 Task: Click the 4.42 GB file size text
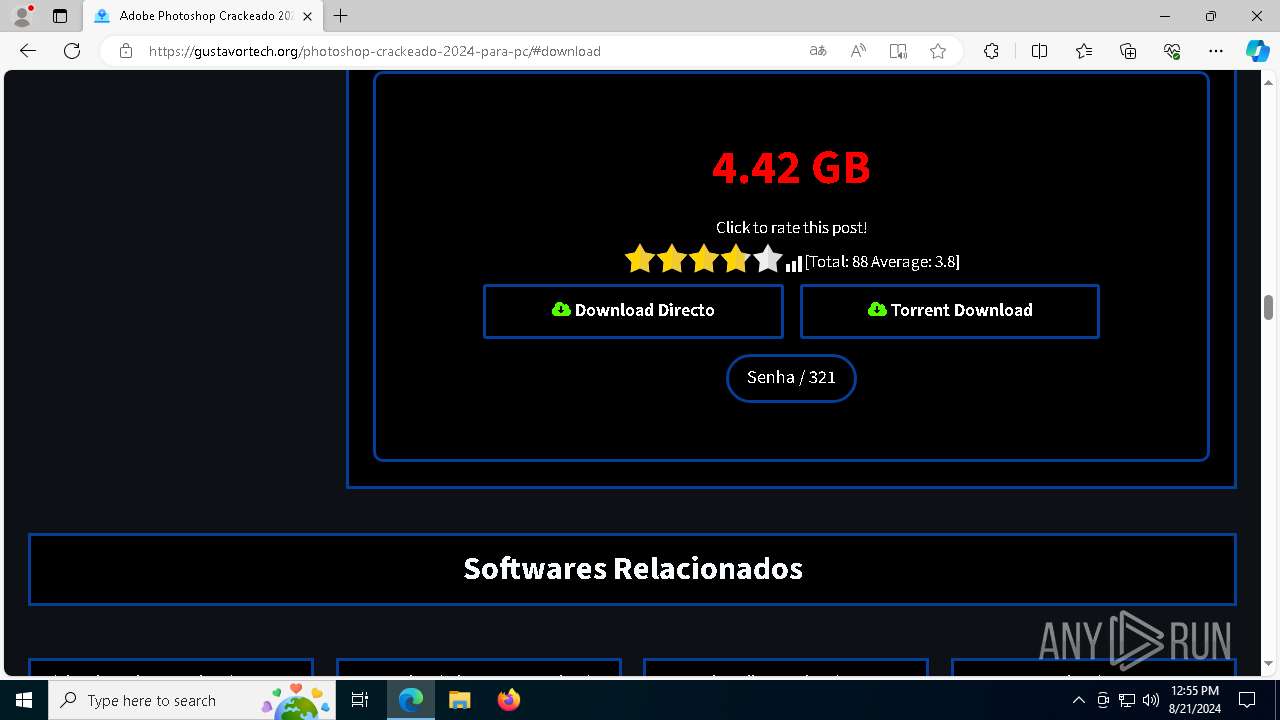click(x=791, y=168)
